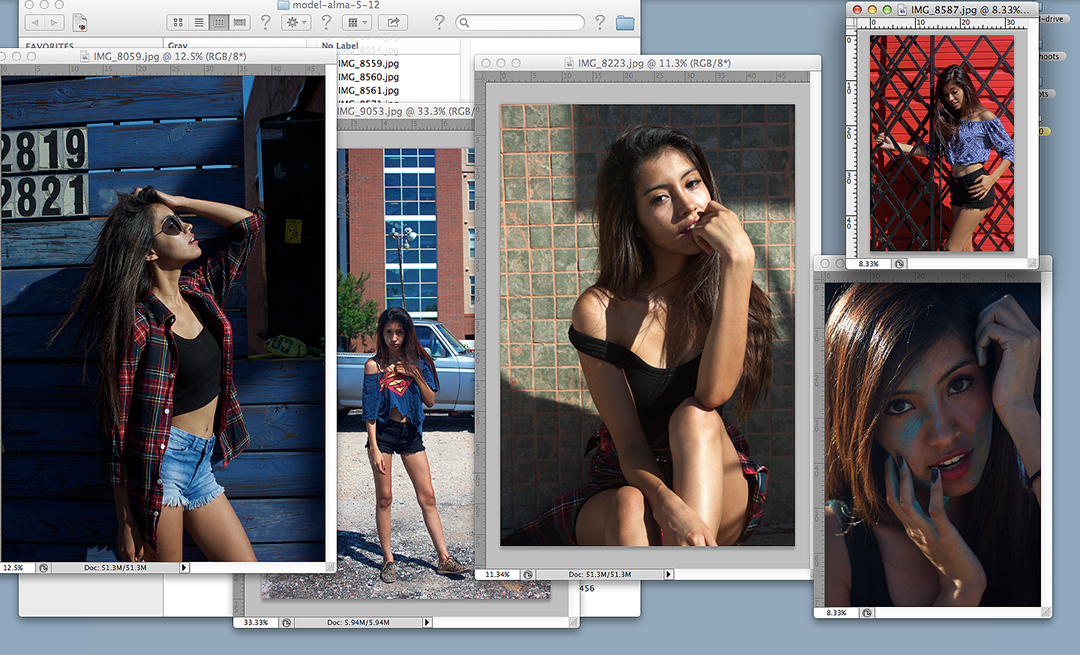Switch Finder to icon view

coord(178,23)
